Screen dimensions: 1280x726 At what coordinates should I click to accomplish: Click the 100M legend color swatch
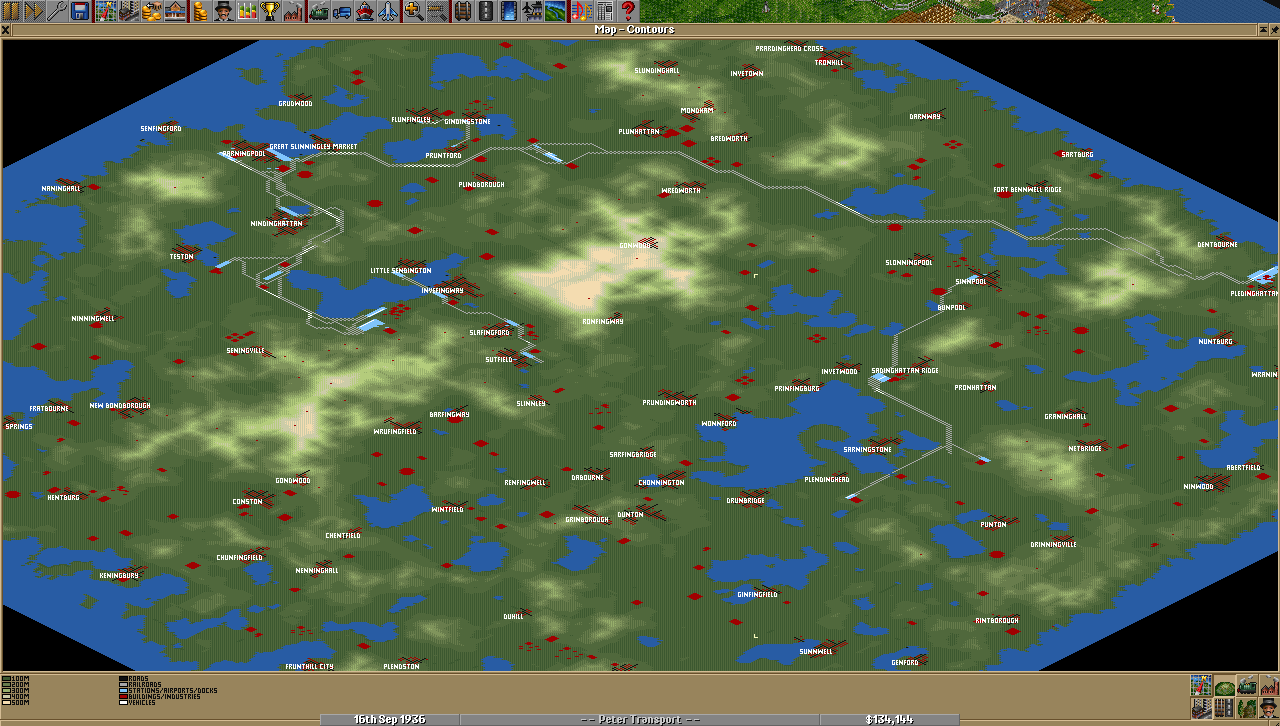(7, 679)
